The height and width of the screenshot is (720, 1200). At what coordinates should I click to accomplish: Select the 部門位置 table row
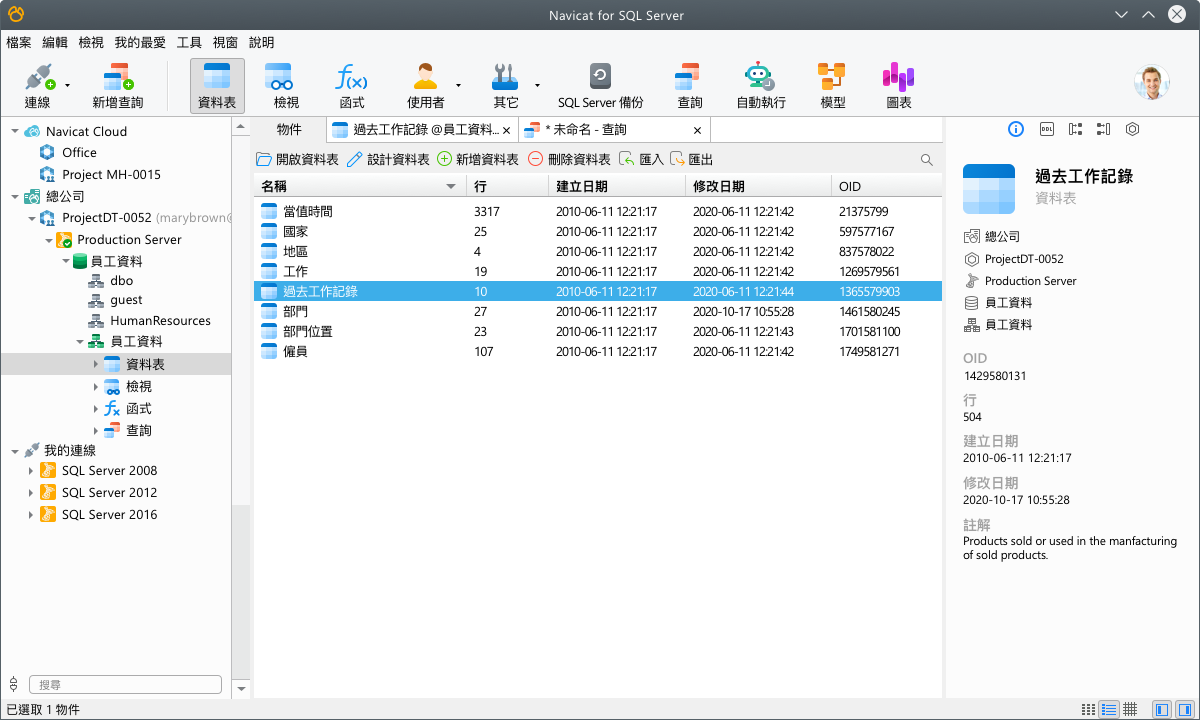[598, 331]
